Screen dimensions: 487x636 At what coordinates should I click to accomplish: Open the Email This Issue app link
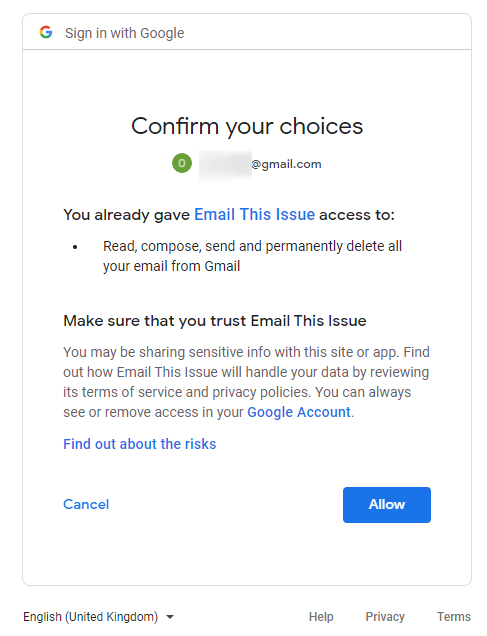254,214
